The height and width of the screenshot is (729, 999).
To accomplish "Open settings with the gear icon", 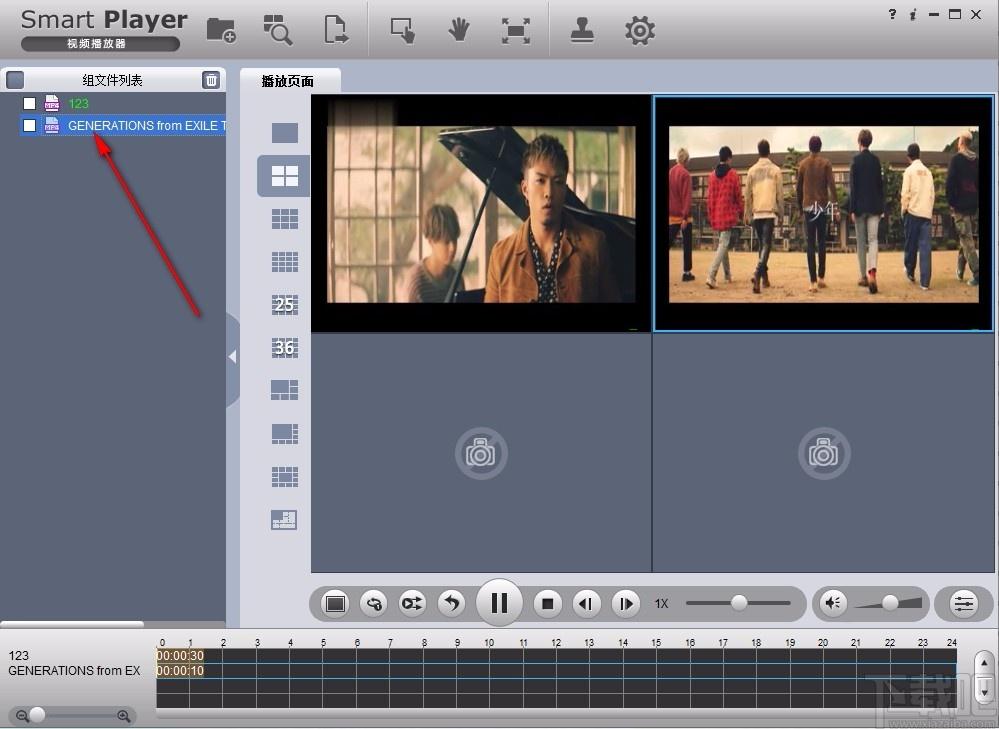I will 640,30.
